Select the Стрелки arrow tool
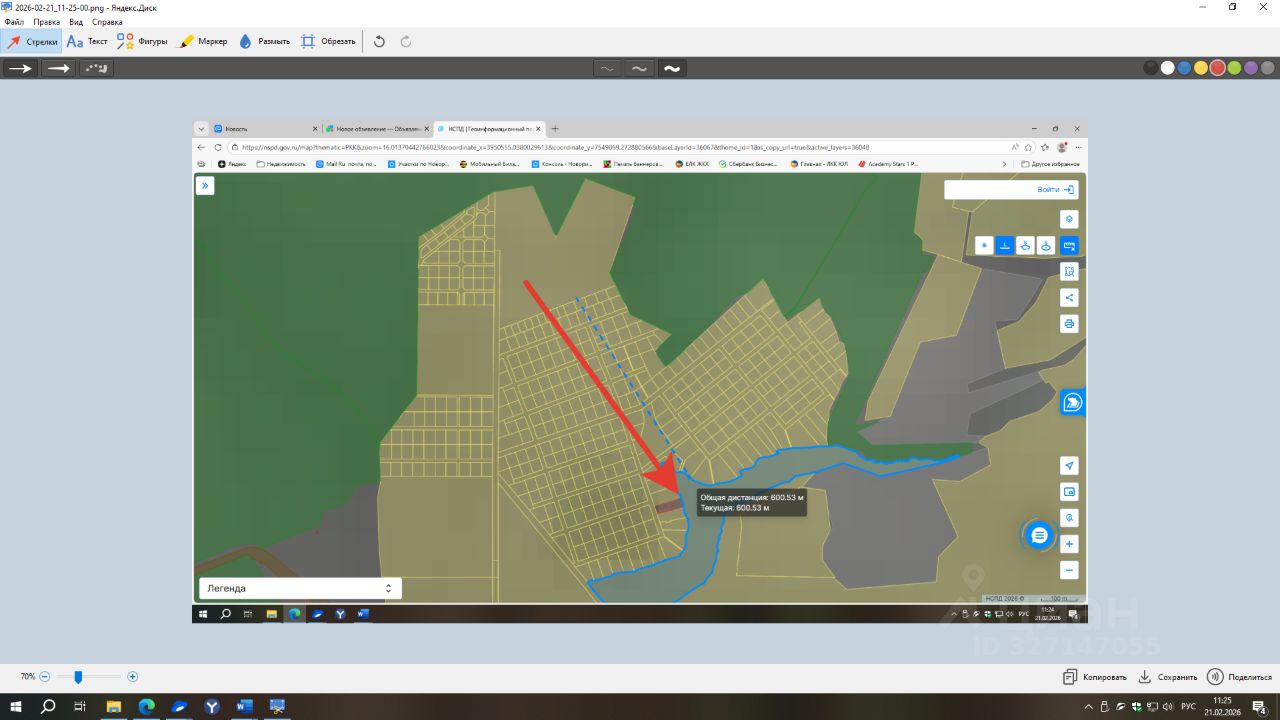Image resolution: width=1280 pixels, height=720 pixels. pos(32,41)
